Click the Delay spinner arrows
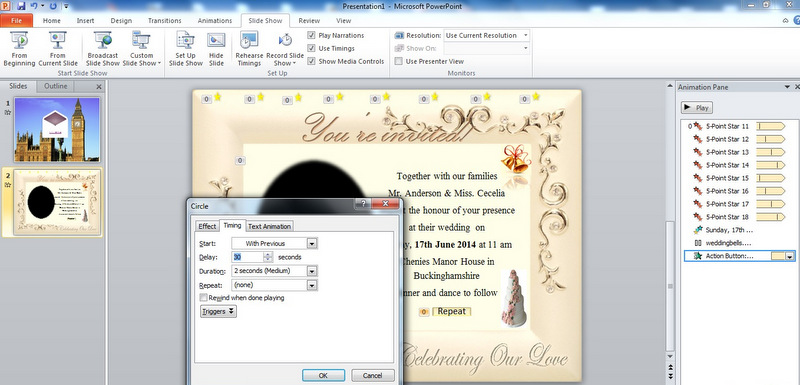This screenshot has width=800, height=385. 268,257
